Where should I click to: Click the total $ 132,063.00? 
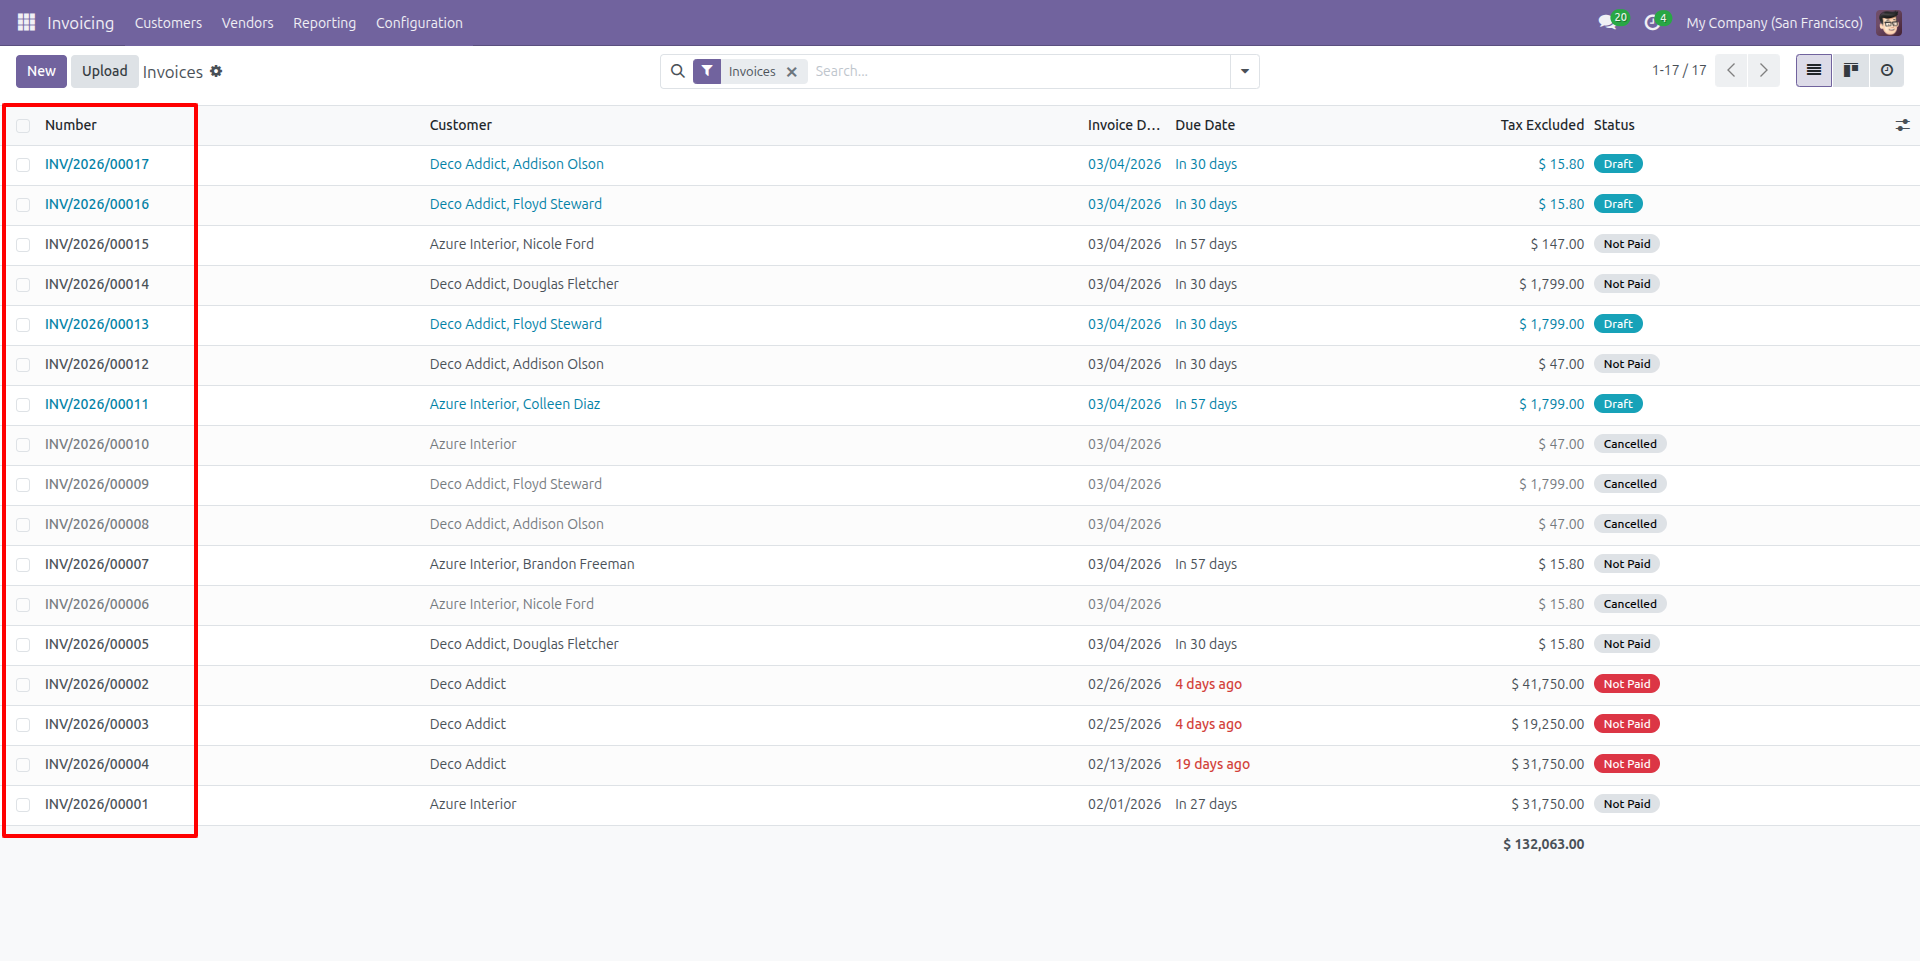pyautogui.click(x=1543, y=844)
